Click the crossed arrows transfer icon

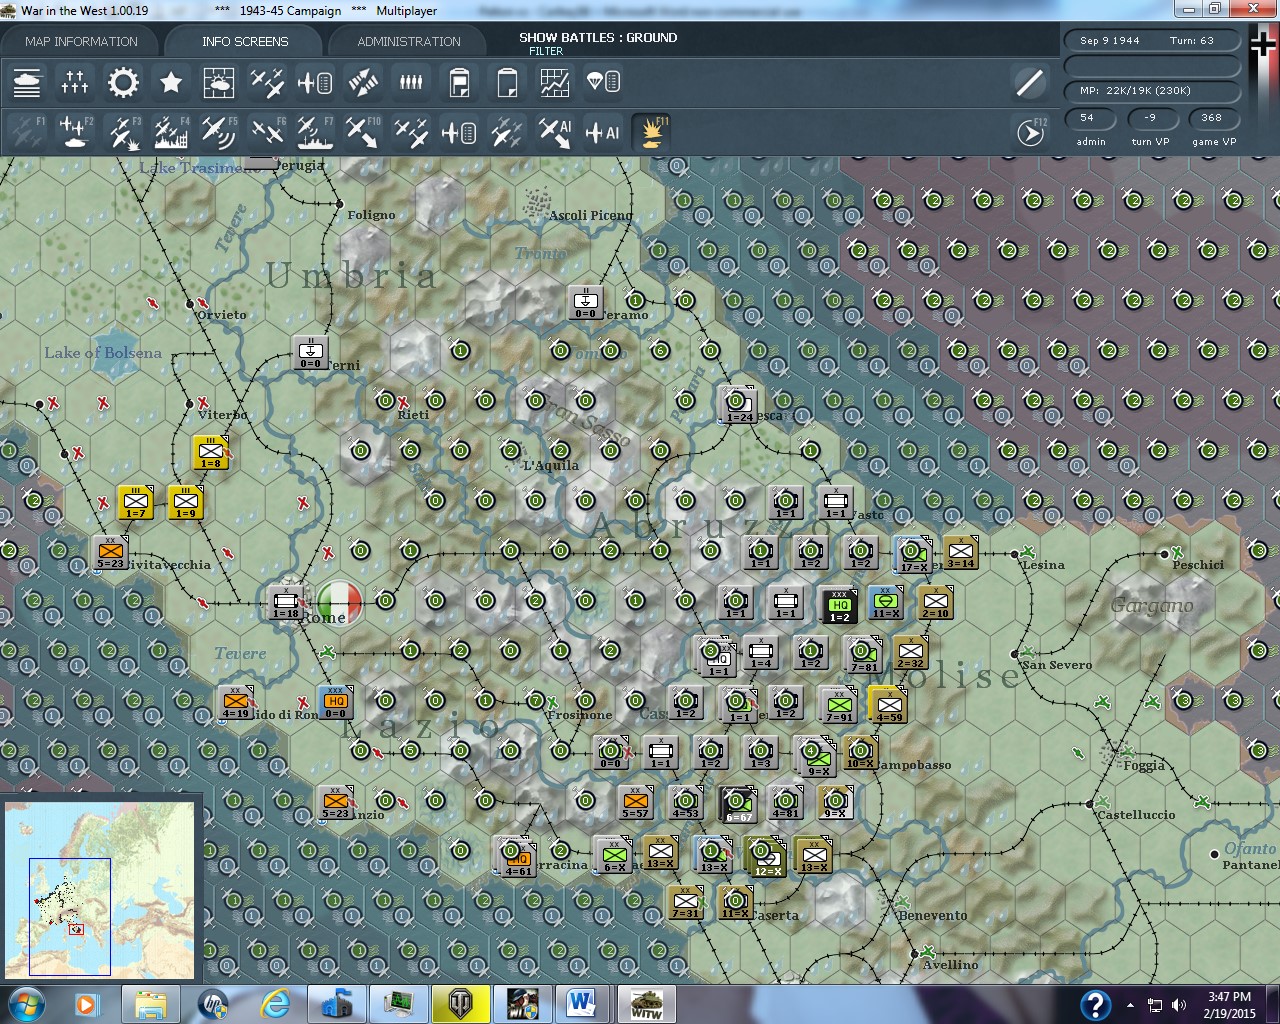(x=363, y=82)
